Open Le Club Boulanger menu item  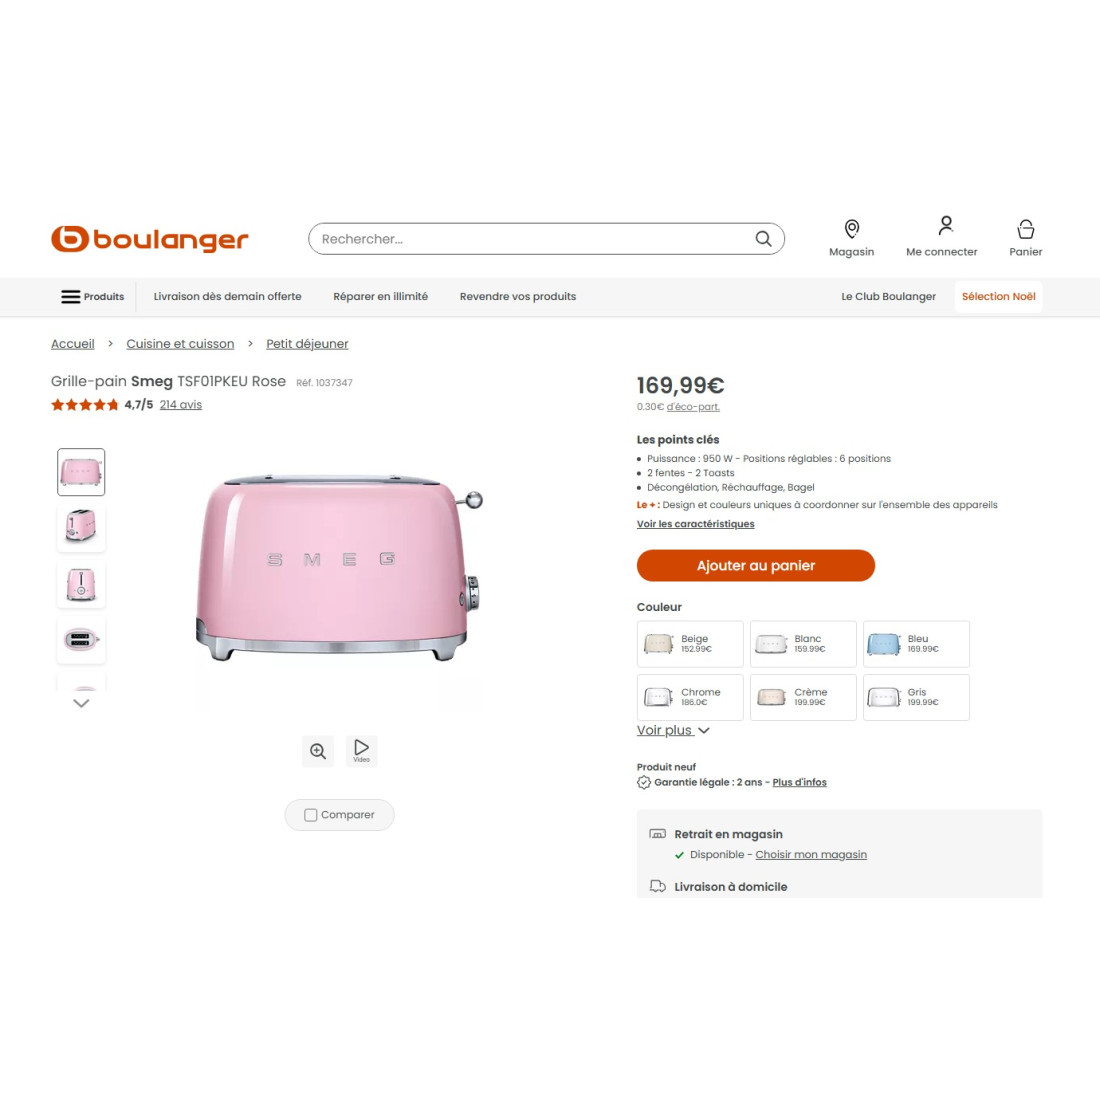[x=888, y=297]
